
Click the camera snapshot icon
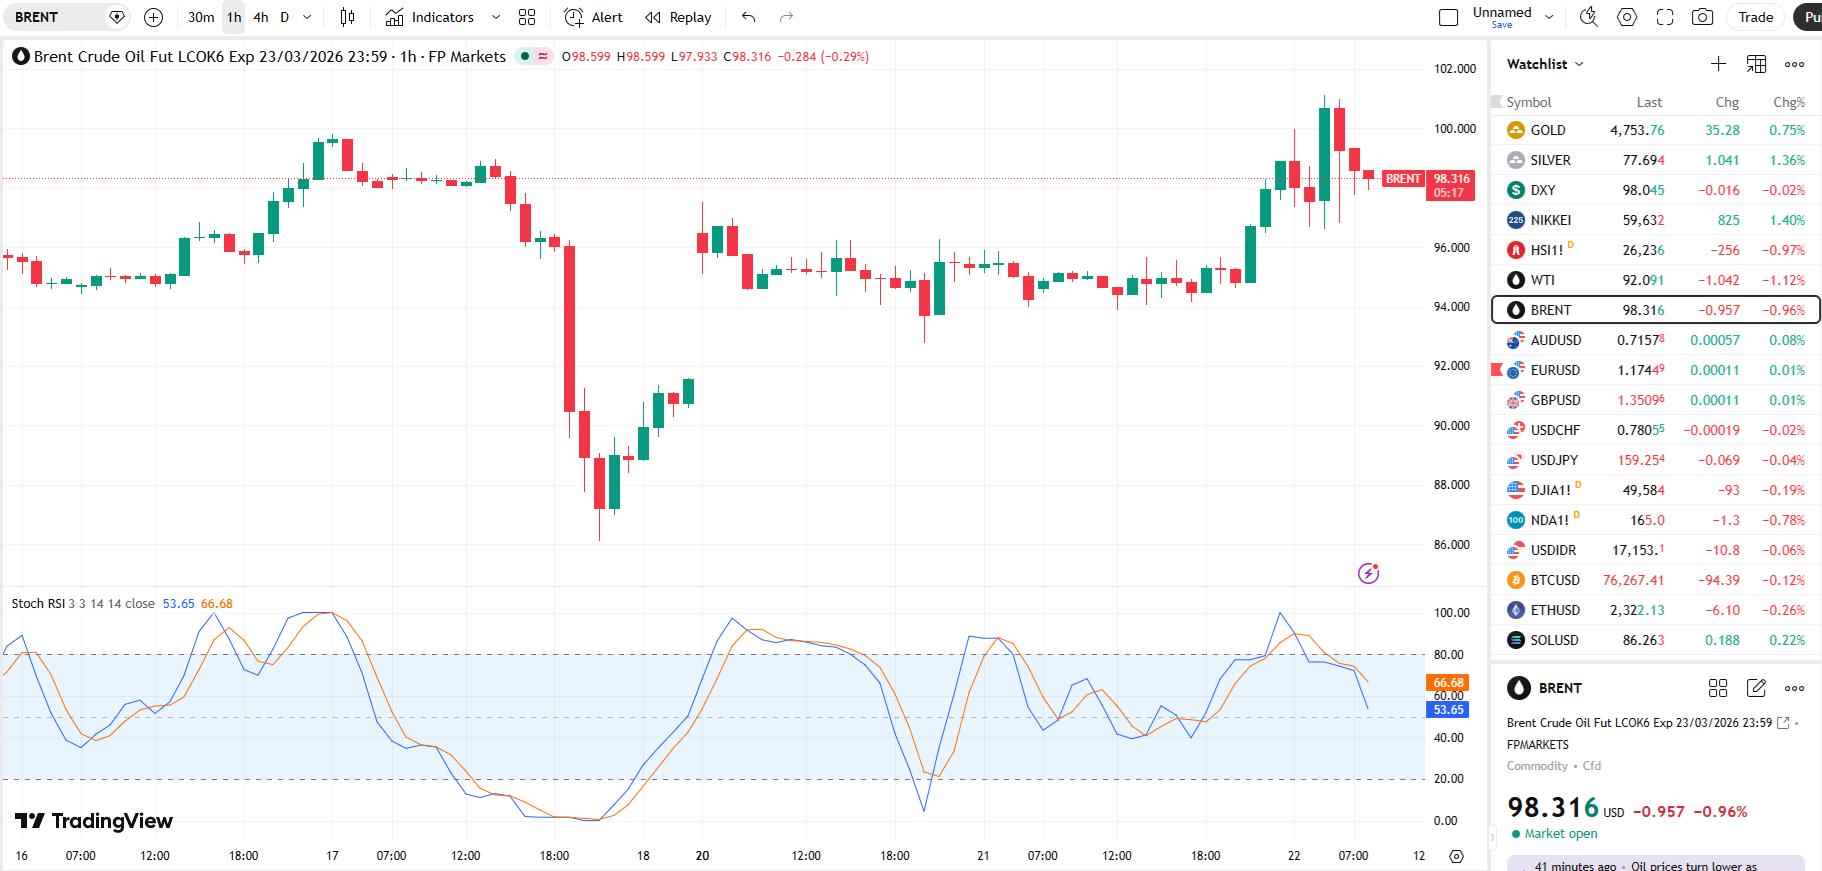pyautogui.click(x=1702, y=17)
